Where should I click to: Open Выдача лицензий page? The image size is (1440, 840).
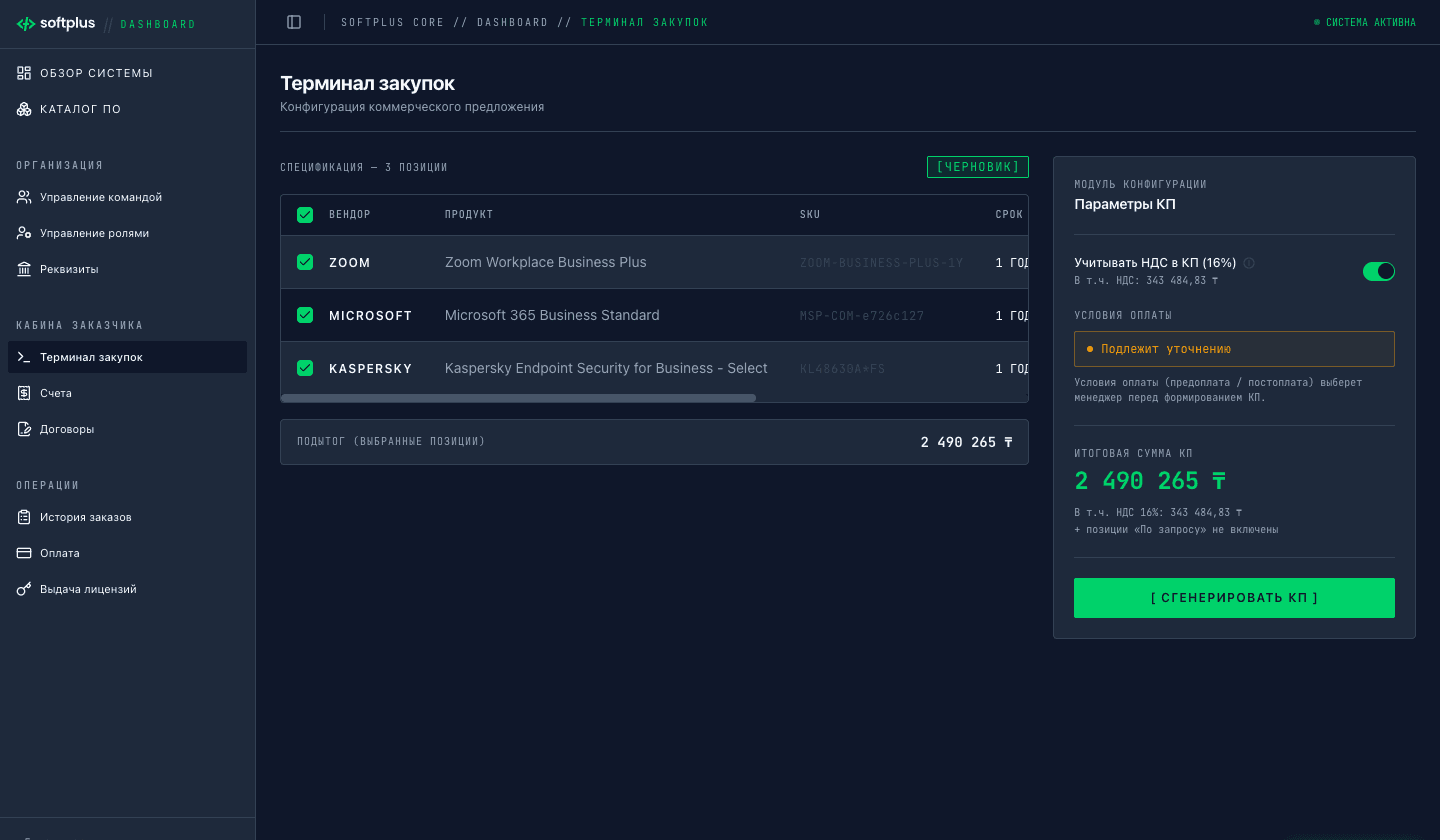(x=128, y=589)
